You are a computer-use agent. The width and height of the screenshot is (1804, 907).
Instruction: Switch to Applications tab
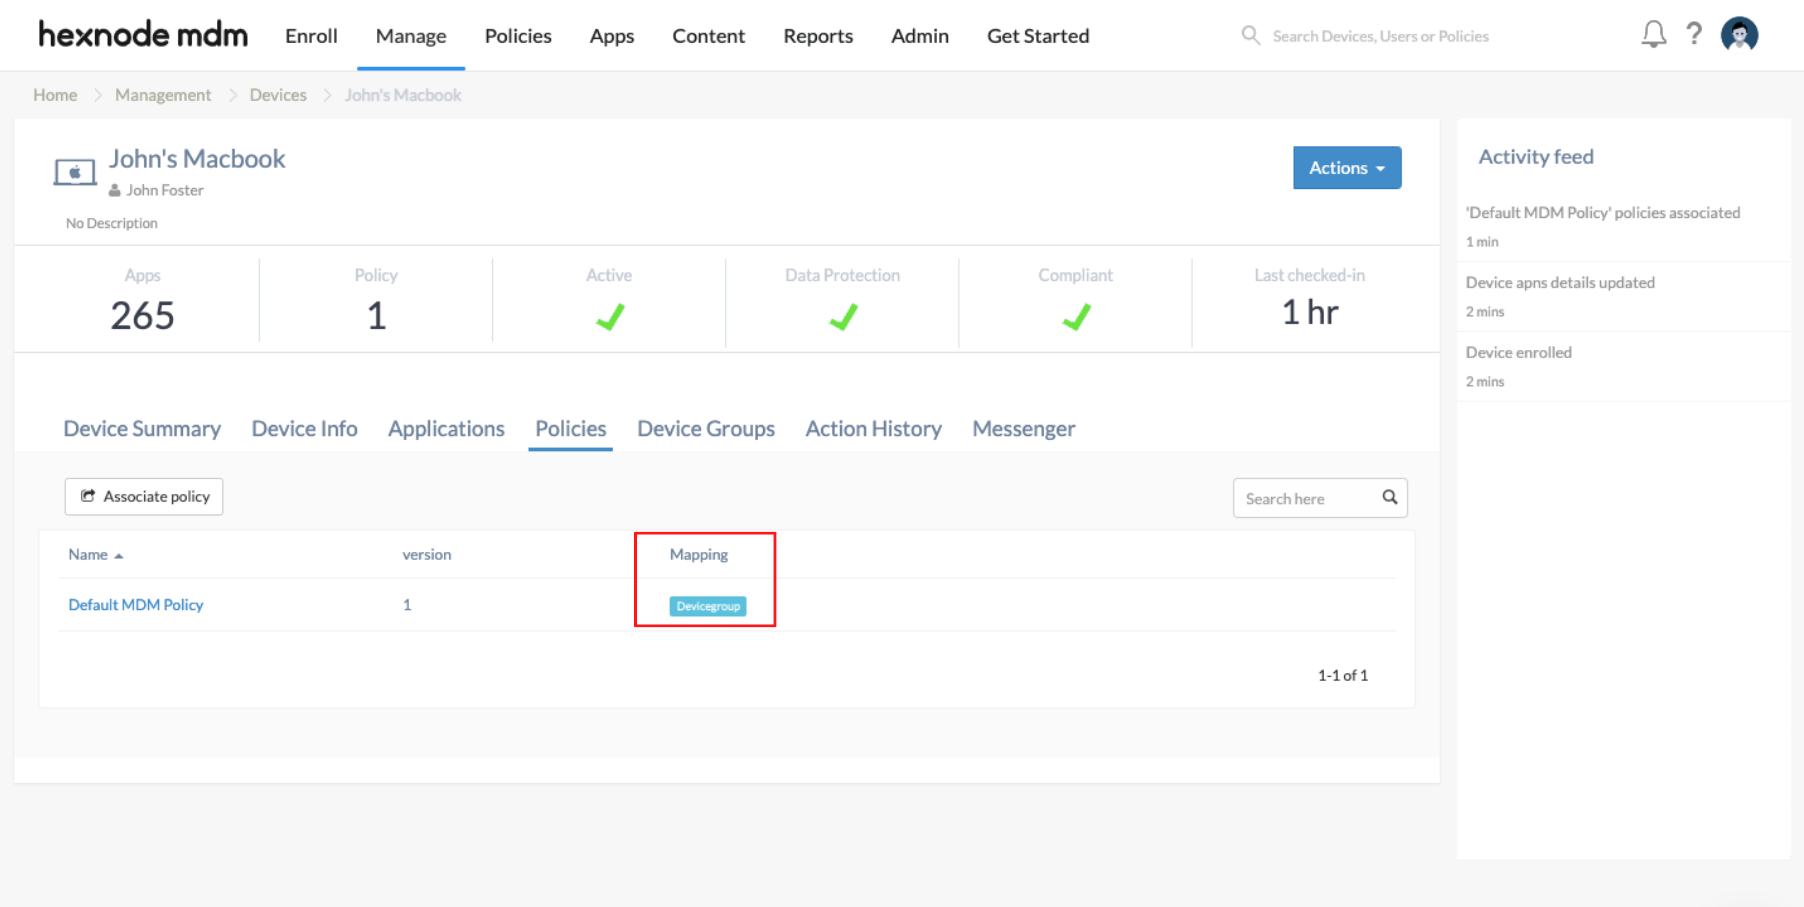coord(446,428)
